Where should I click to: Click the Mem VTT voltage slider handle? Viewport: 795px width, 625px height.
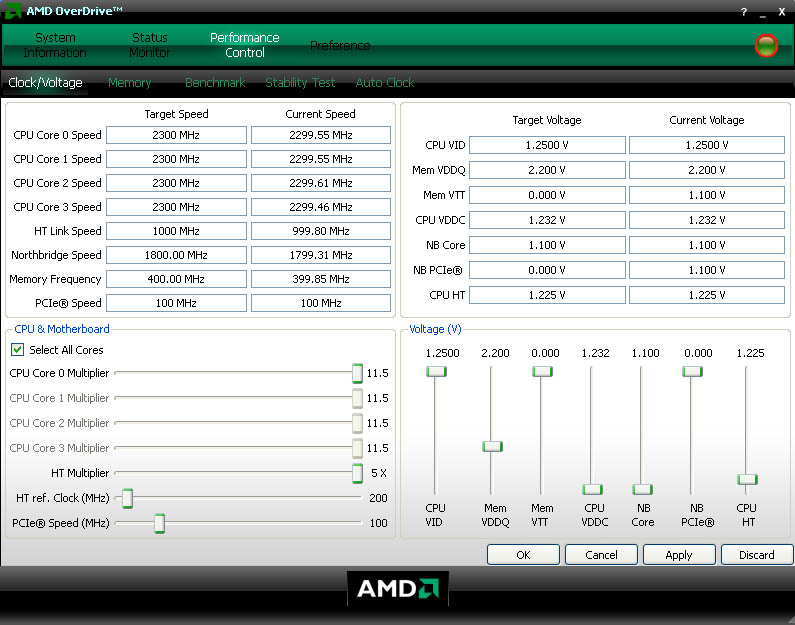tap(542, 372)
